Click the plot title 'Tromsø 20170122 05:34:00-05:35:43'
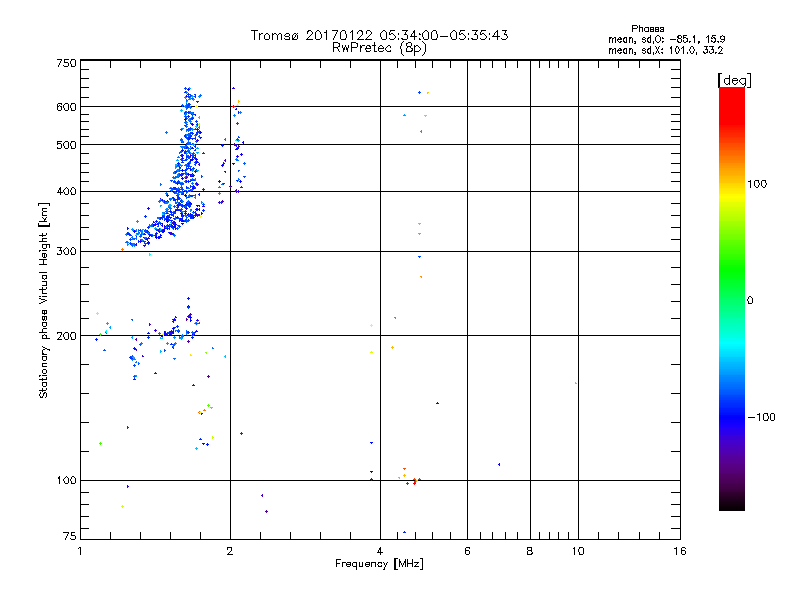This screenshot has width=800, height=600. point(379,35)
